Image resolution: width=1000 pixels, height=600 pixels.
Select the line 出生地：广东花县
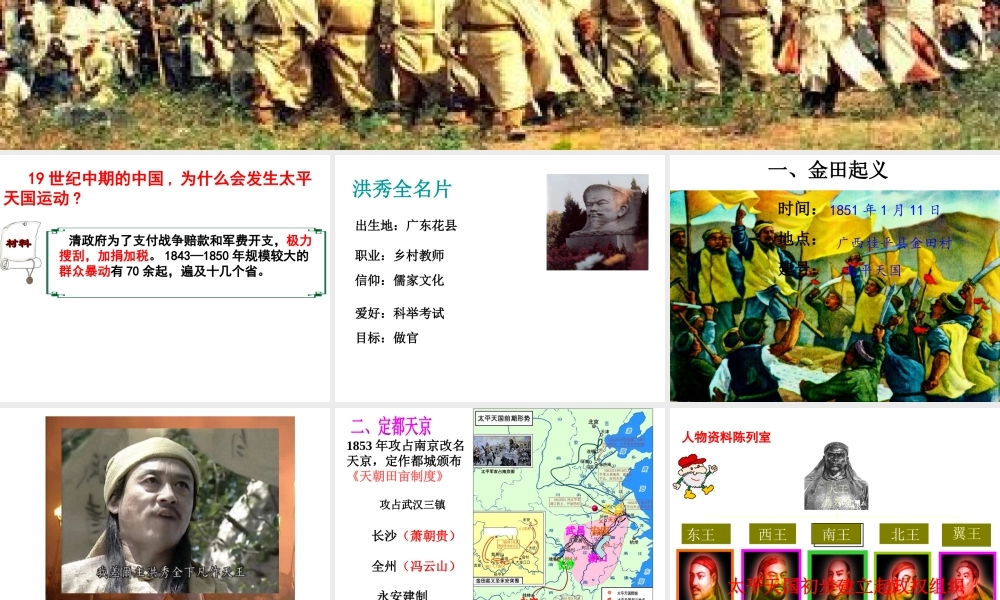[406, 226]
